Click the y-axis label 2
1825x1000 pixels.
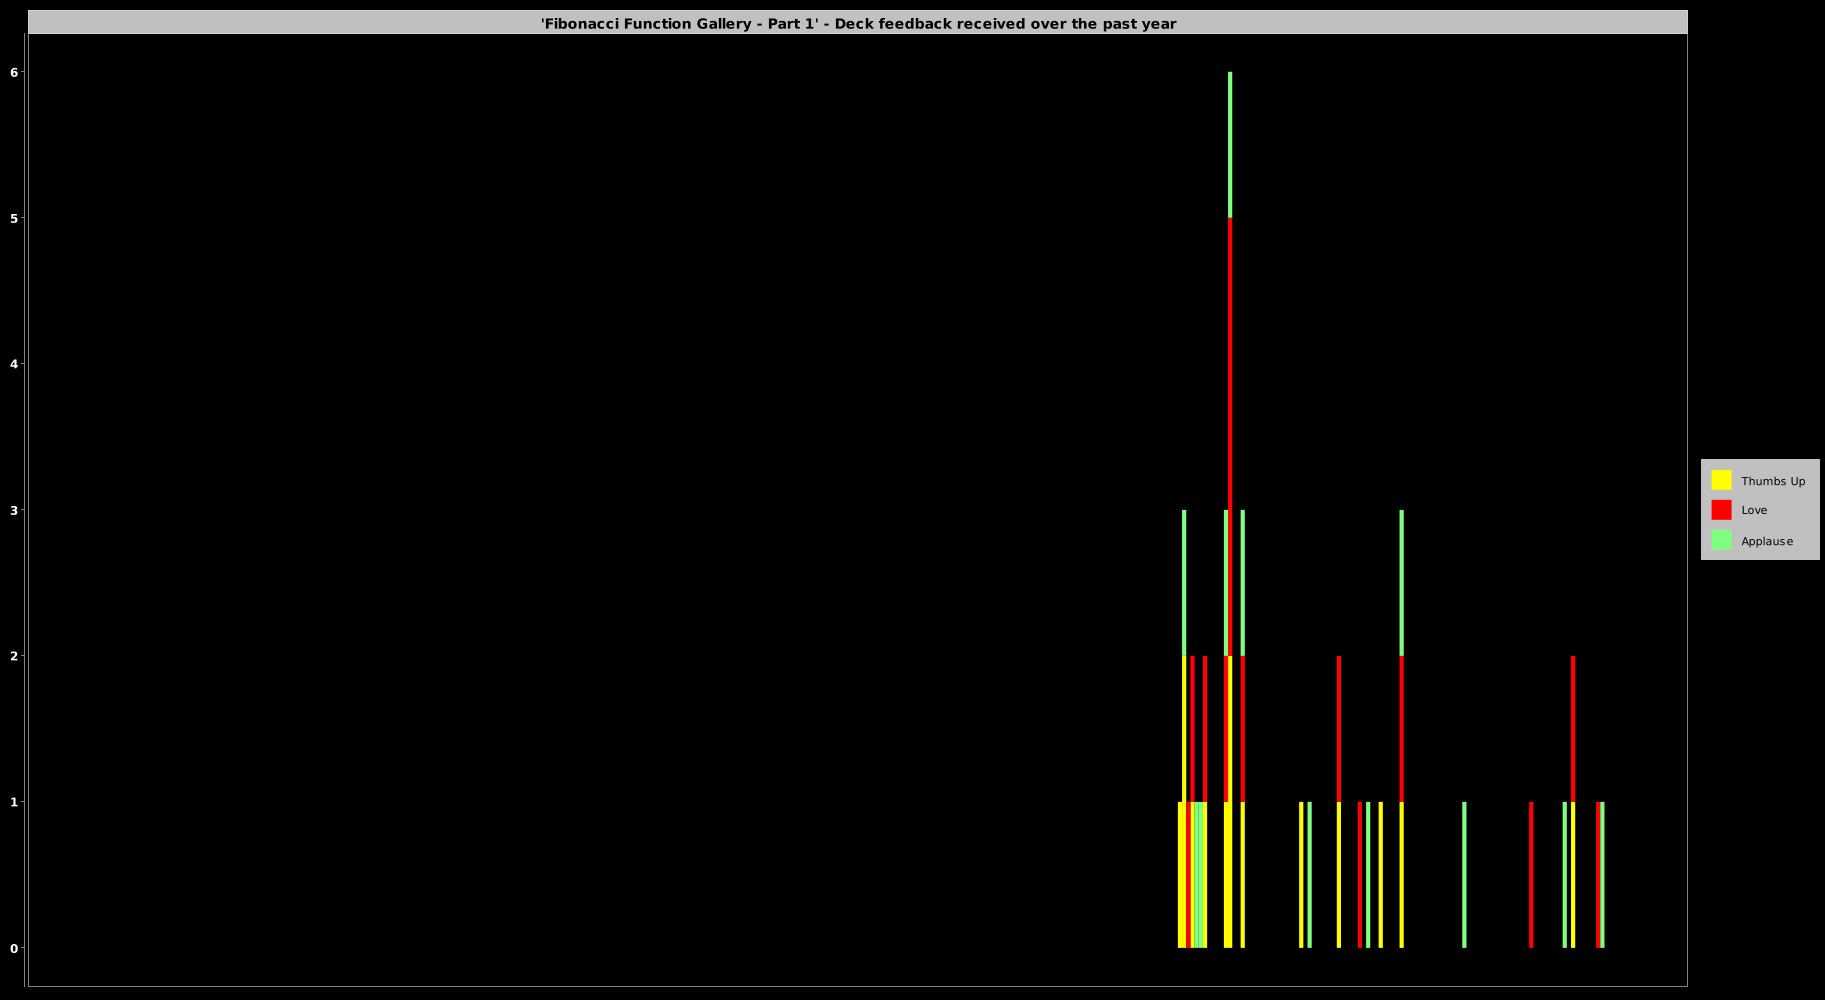(x=15, y=656)
